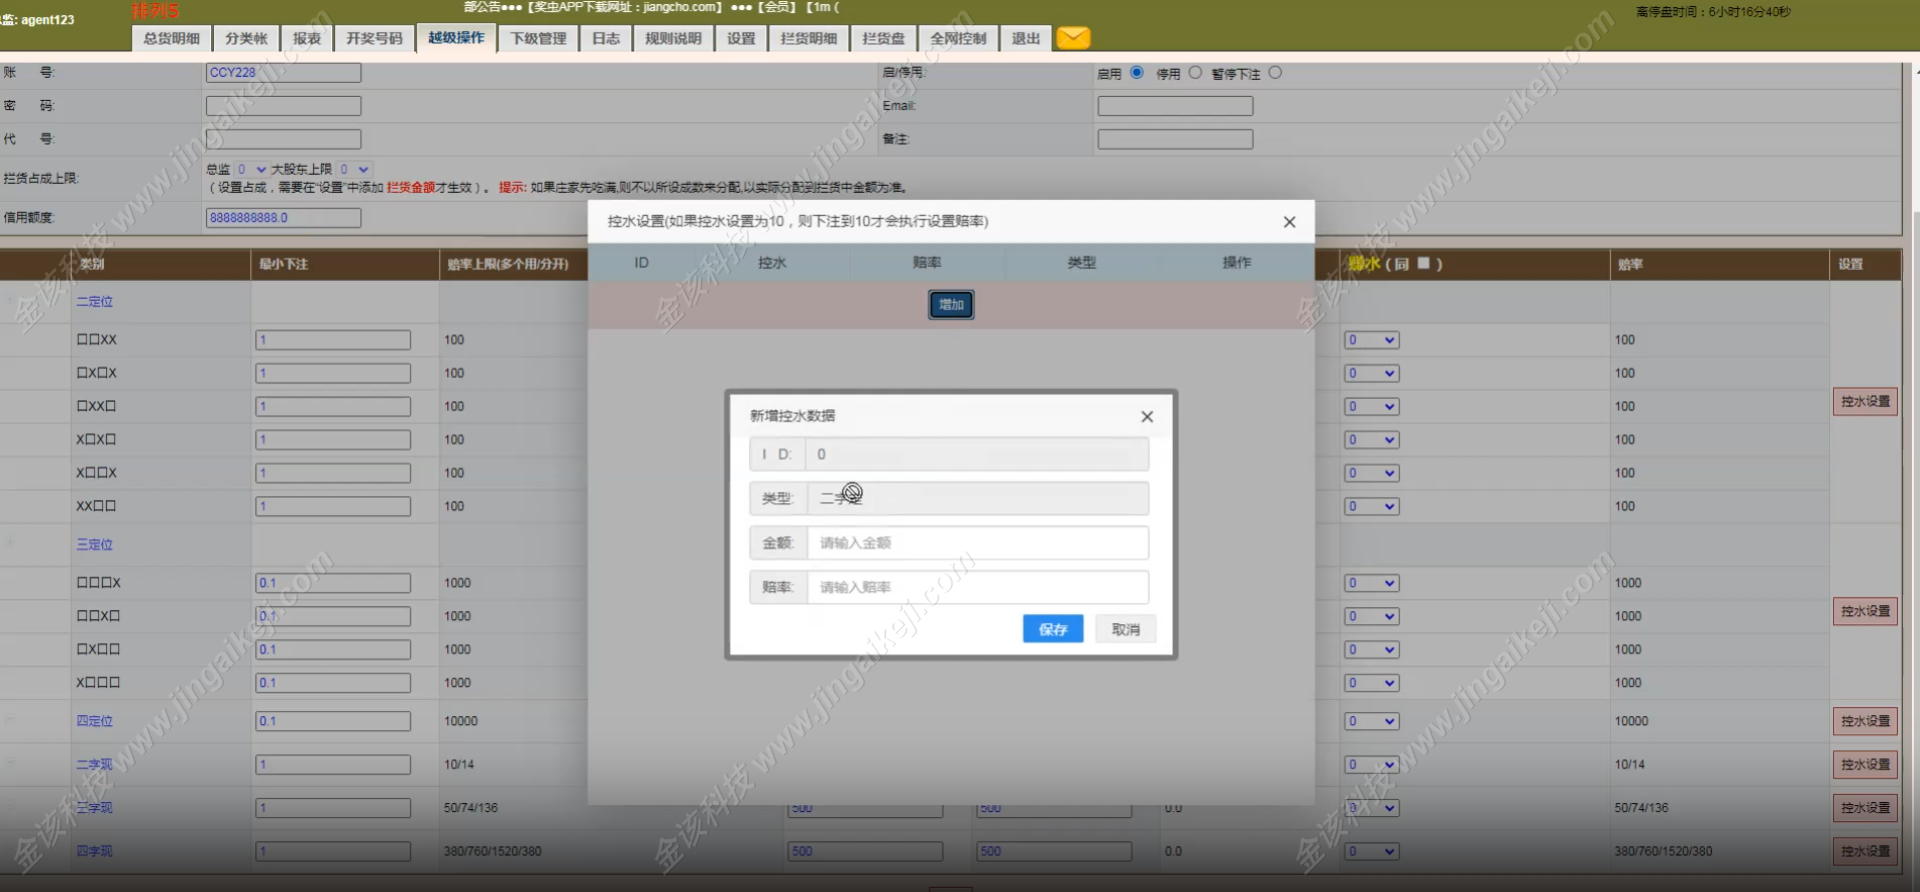Open 控水设置 for the 二定位 group
Viewport: 1920px width, 892px height.
pos(1865,401)
